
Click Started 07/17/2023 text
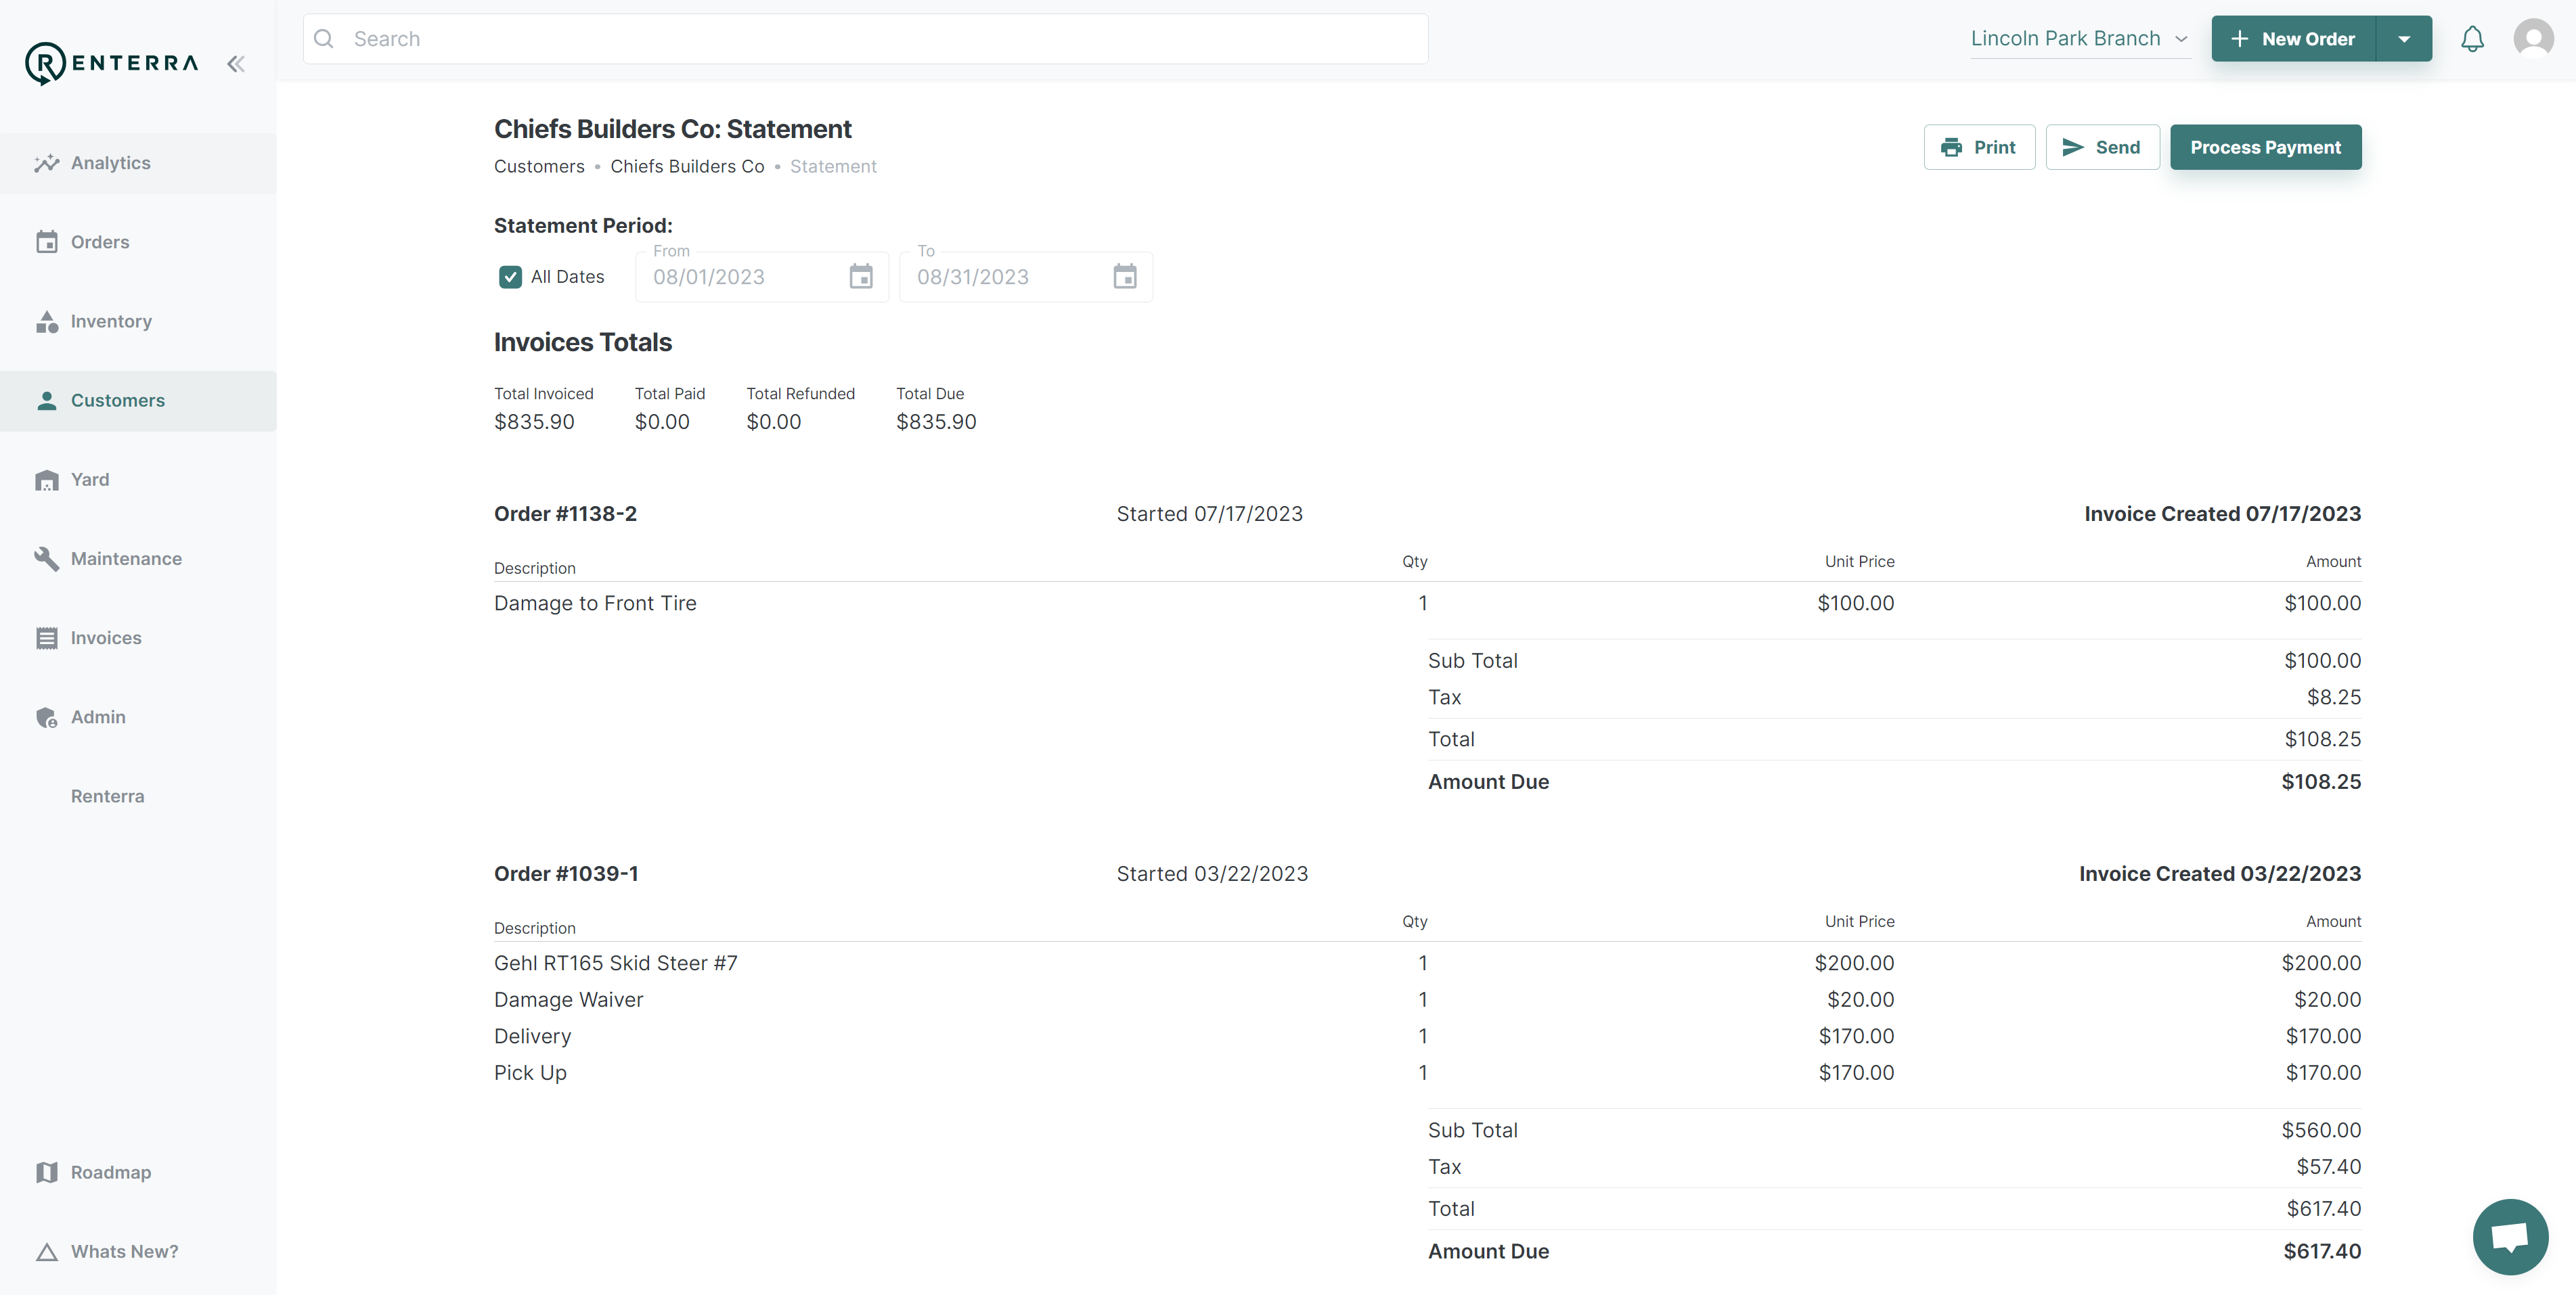point(1209,514)
